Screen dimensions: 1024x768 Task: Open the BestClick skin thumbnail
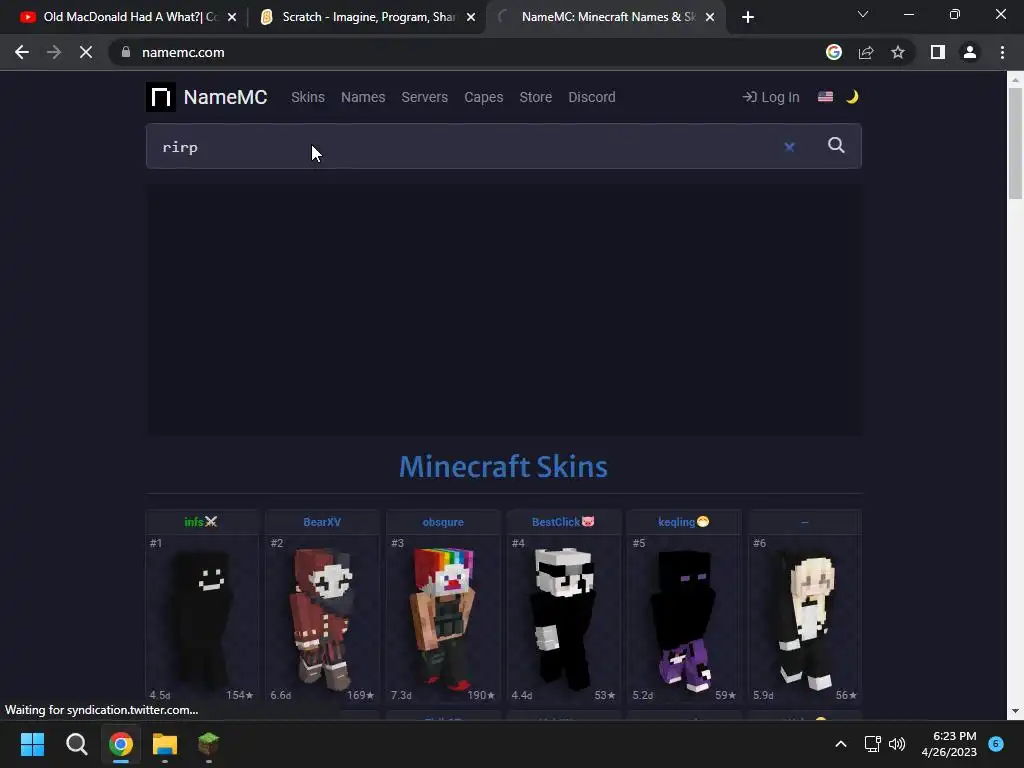(564, 619)
